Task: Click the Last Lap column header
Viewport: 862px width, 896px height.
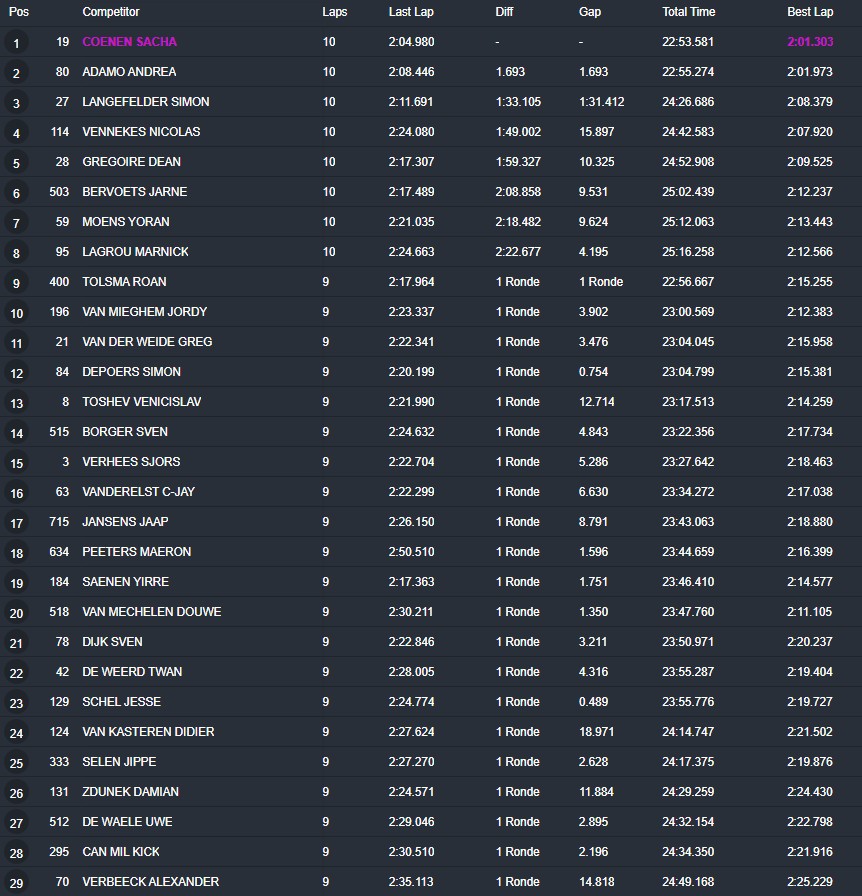Action: point(411,12)
